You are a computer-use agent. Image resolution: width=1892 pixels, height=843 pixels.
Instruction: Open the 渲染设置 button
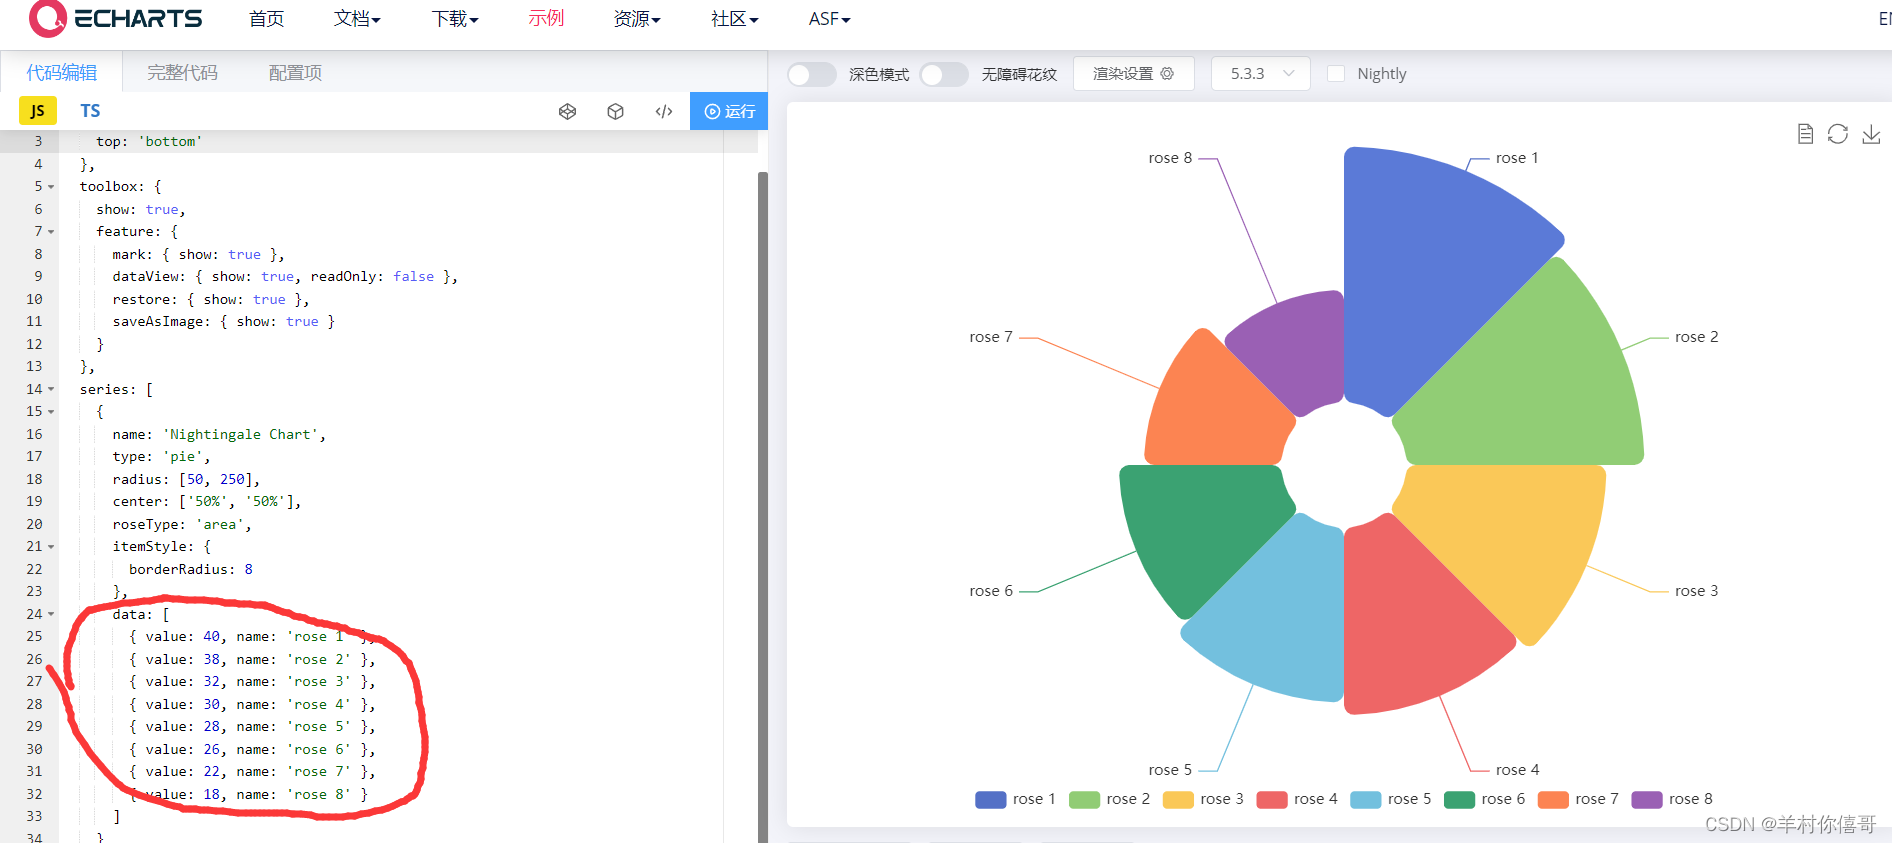[1133, 73]
